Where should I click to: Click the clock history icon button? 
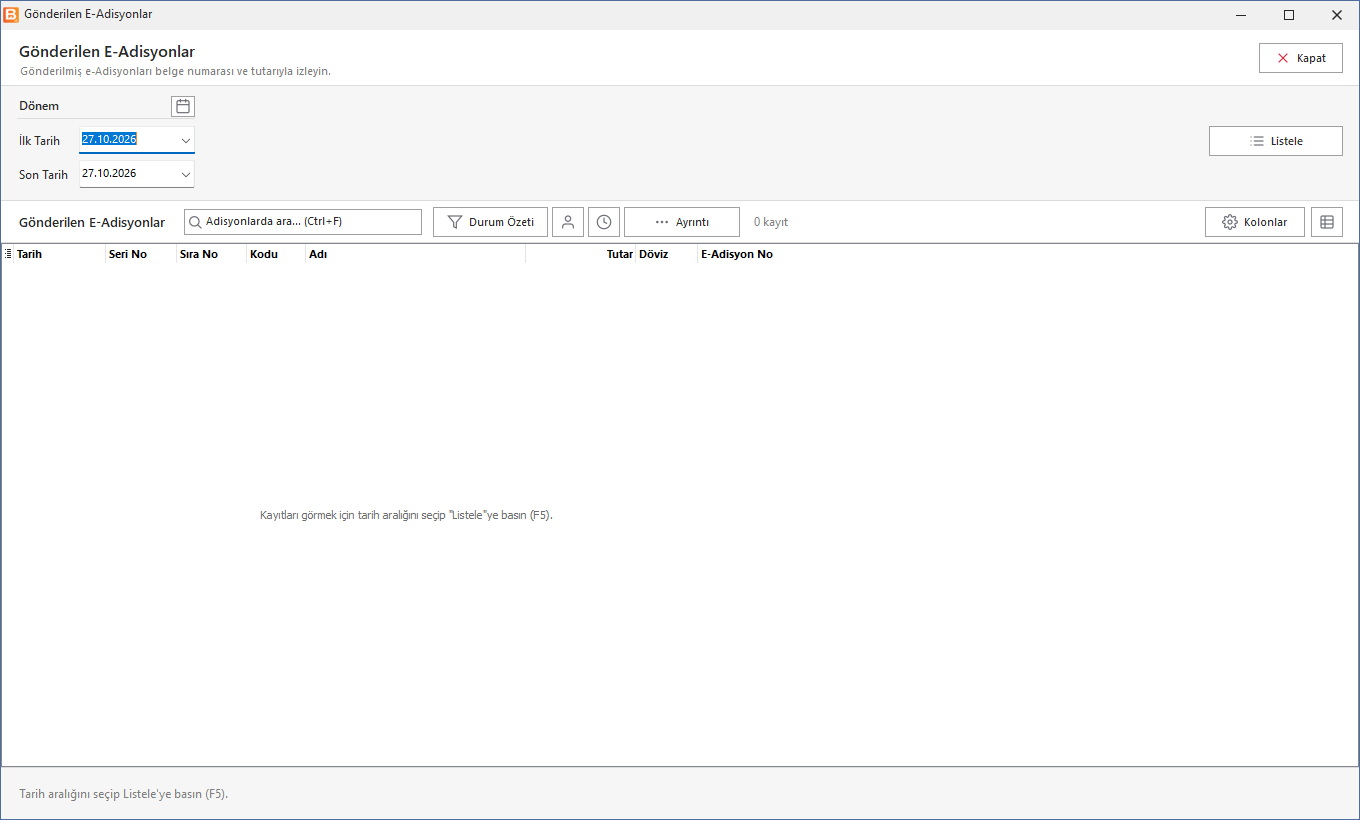click(x=604, y=222)
